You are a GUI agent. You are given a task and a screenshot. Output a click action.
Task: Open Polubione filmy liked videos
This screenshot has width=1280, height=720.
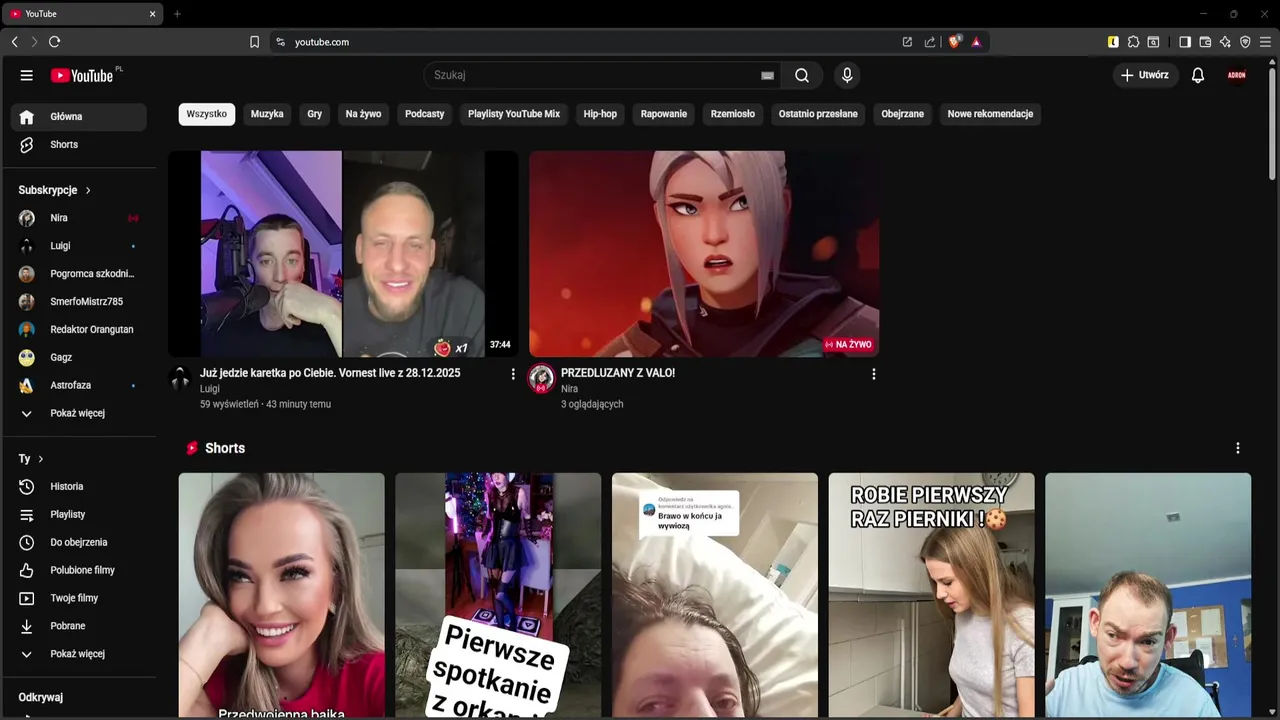pos(79,571)
